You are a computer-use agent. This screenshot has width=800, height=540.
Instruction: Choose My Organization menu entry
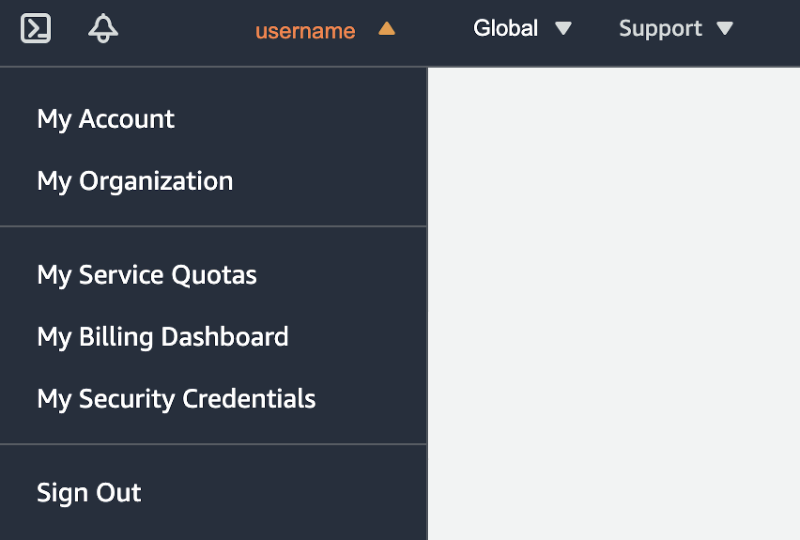pos(135,182)
